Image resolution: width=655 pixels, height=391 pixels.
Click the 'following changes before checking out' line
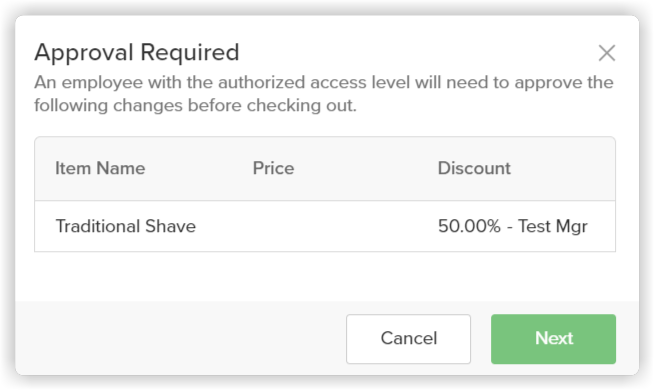coord(195,105)
